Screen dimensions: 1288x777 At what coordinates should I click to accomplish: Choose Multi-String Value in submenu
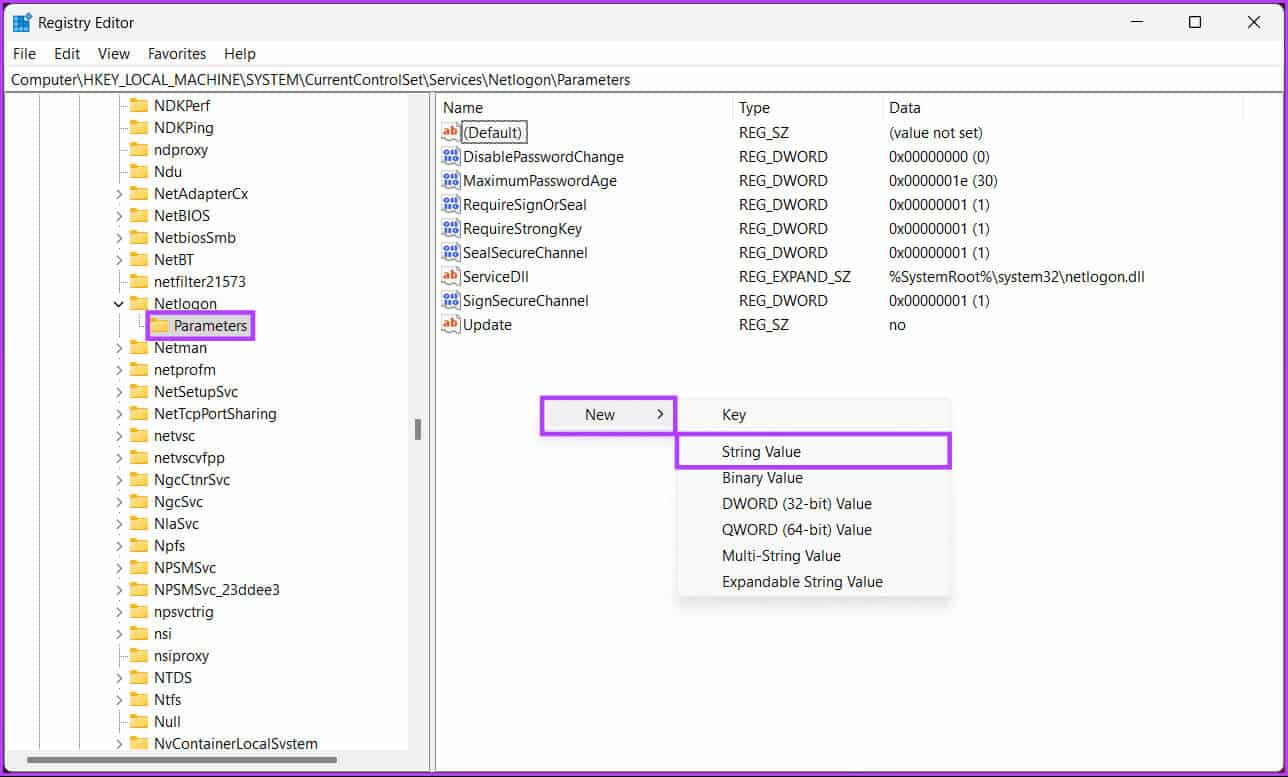813,556
